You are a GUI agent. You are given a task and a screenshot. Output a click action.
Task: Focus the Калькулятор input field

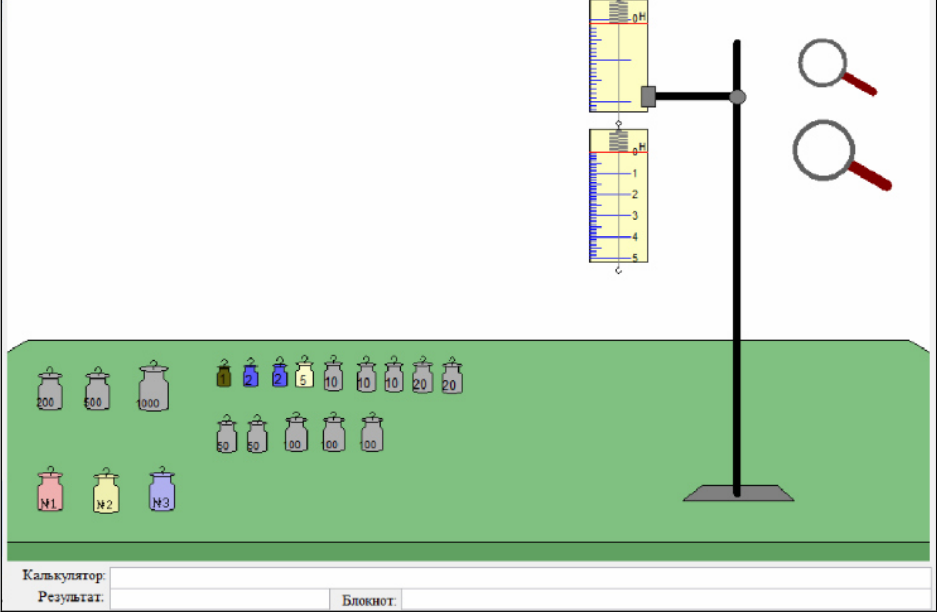click(520, 577)
